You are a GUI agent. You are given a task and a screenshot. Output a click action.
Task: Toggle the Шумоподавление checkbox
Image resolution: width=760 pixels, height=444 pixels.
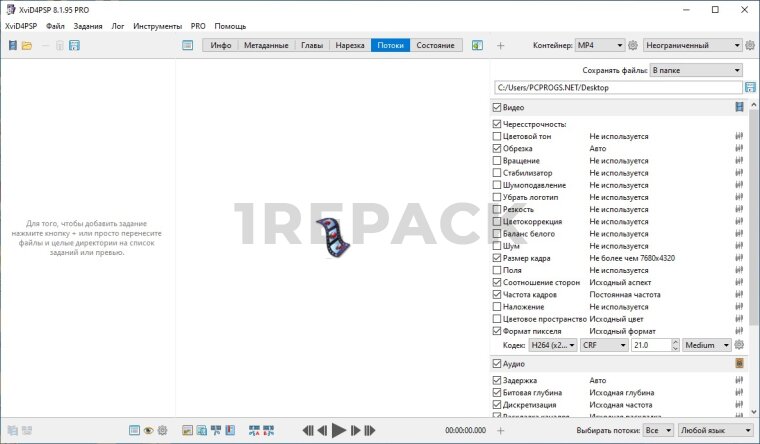[x=498, y=185]
